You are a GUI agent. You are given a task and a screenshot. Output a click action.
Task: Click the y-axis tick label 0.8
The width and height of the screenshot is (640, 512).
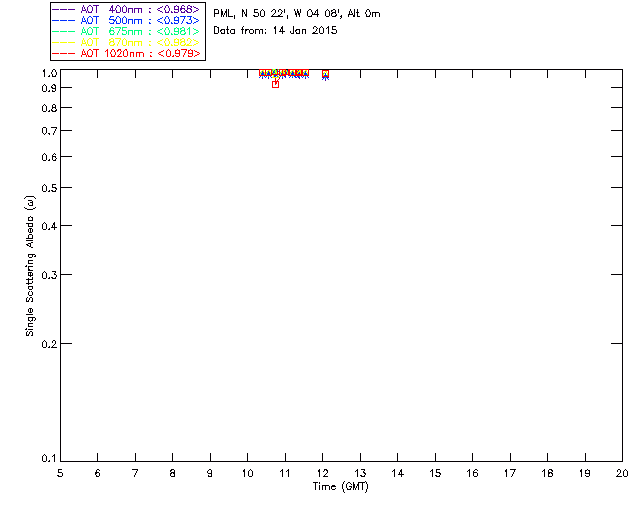point(49,108)
